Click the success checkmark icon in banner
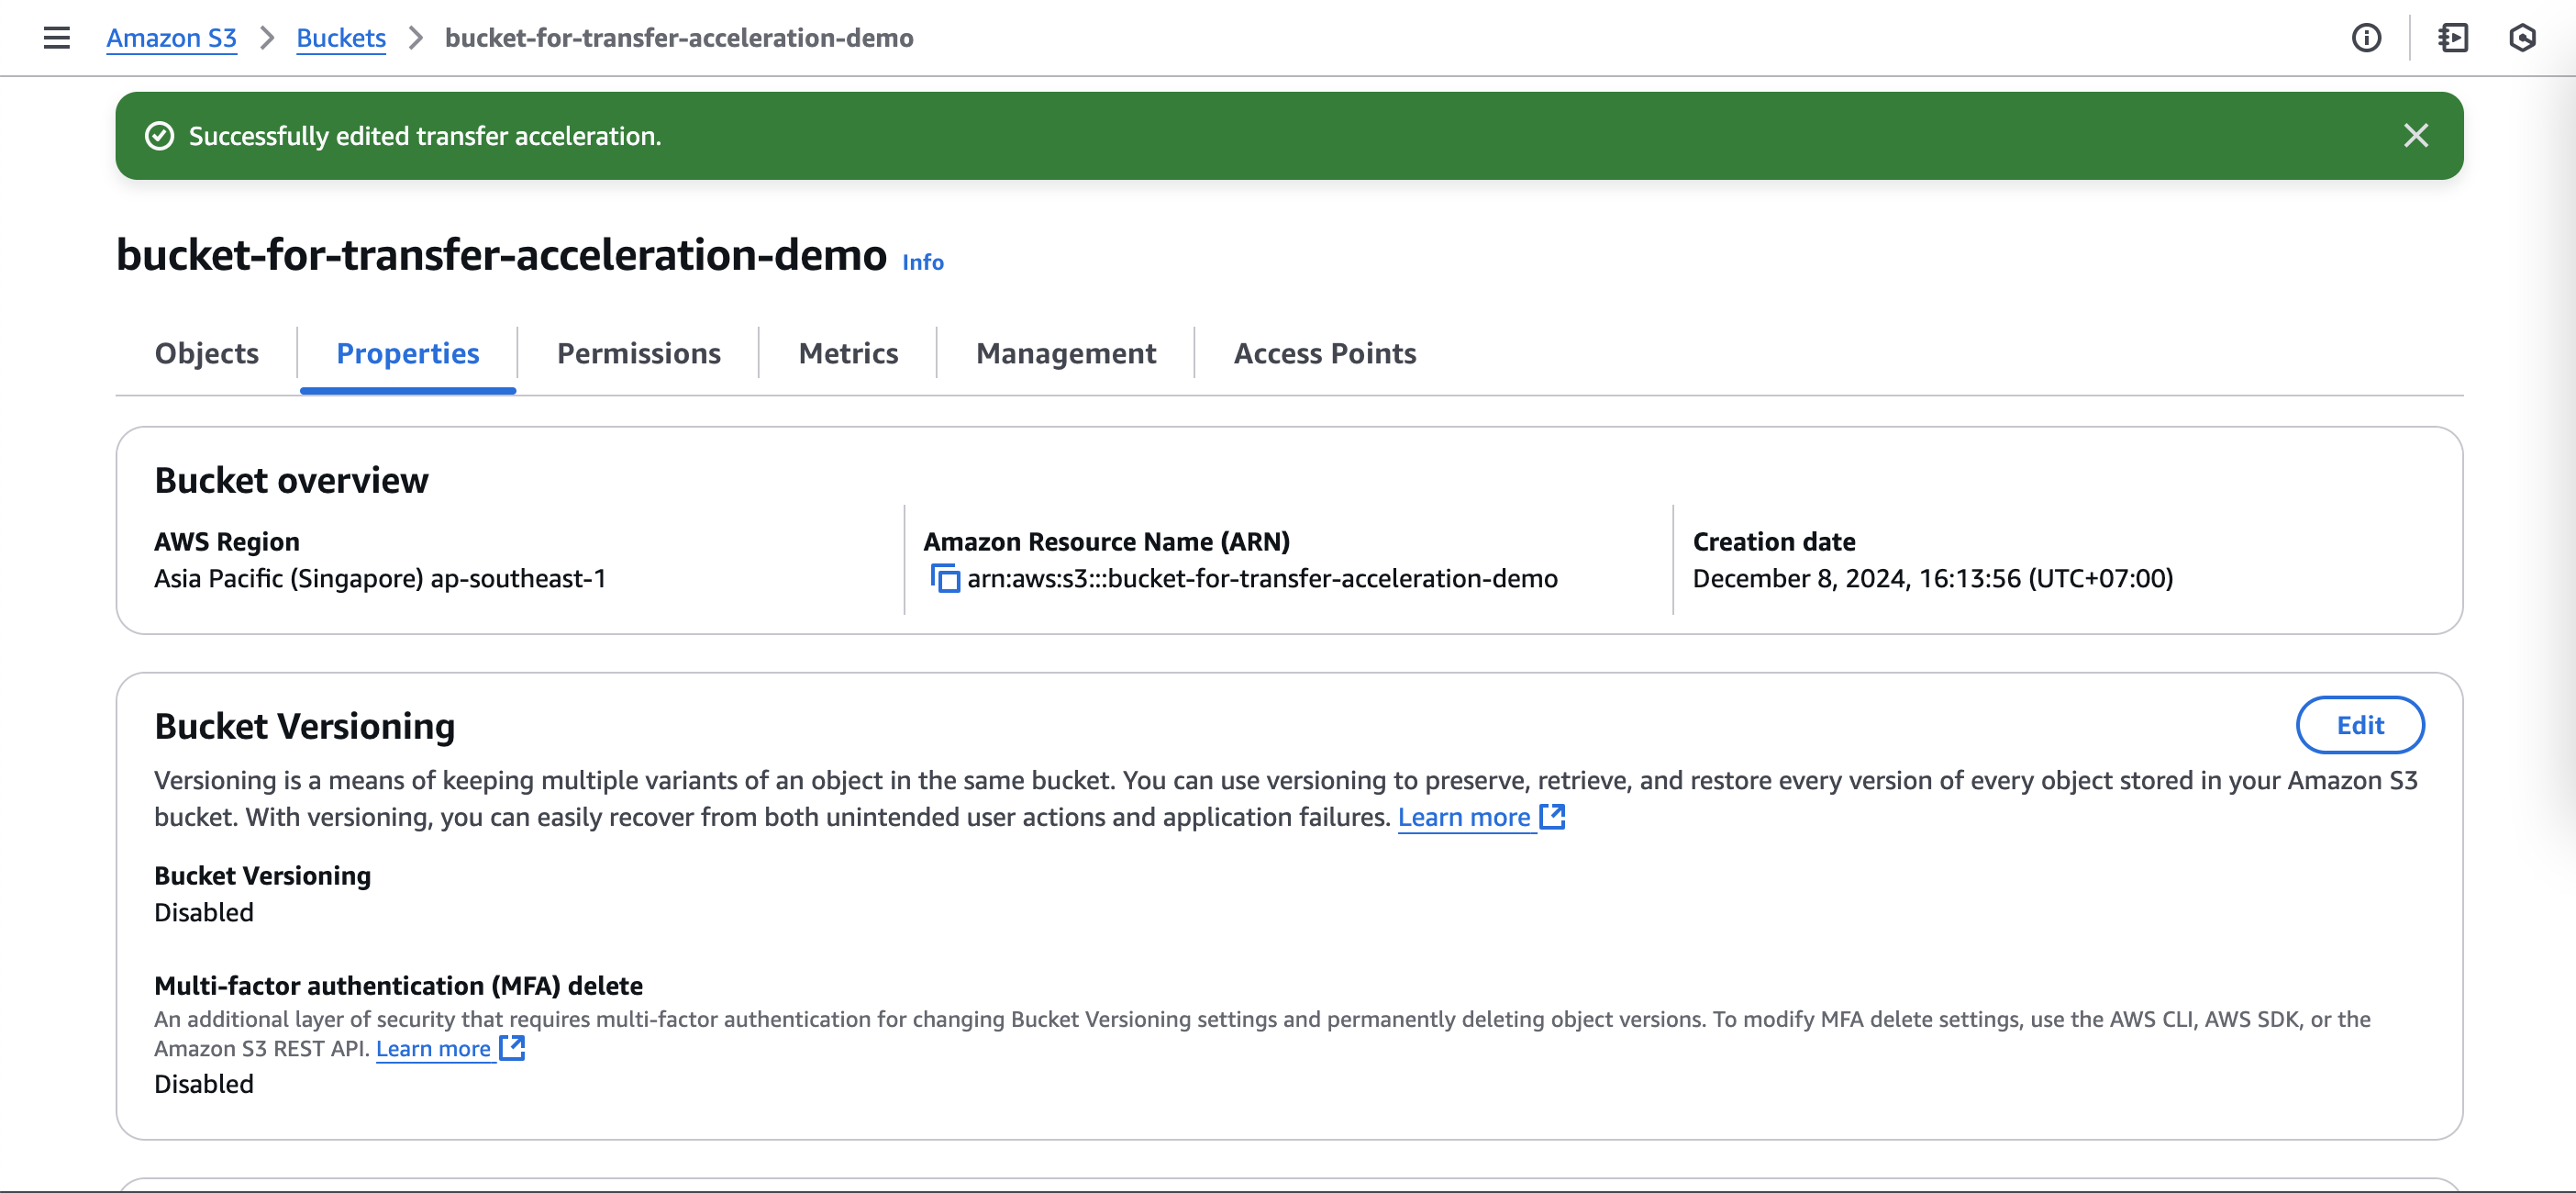The height and width of the screenshot is (1193, 2576). [160, 136]
